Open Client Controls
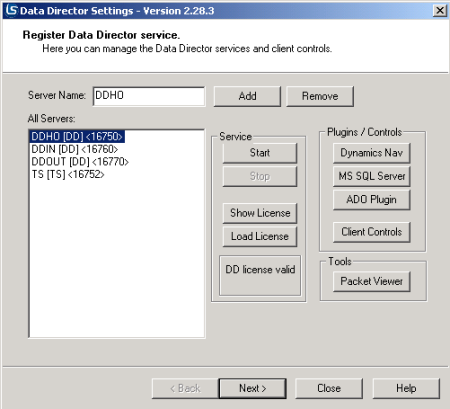This screenshot has width=450, height=409. [x=371, y=232]
